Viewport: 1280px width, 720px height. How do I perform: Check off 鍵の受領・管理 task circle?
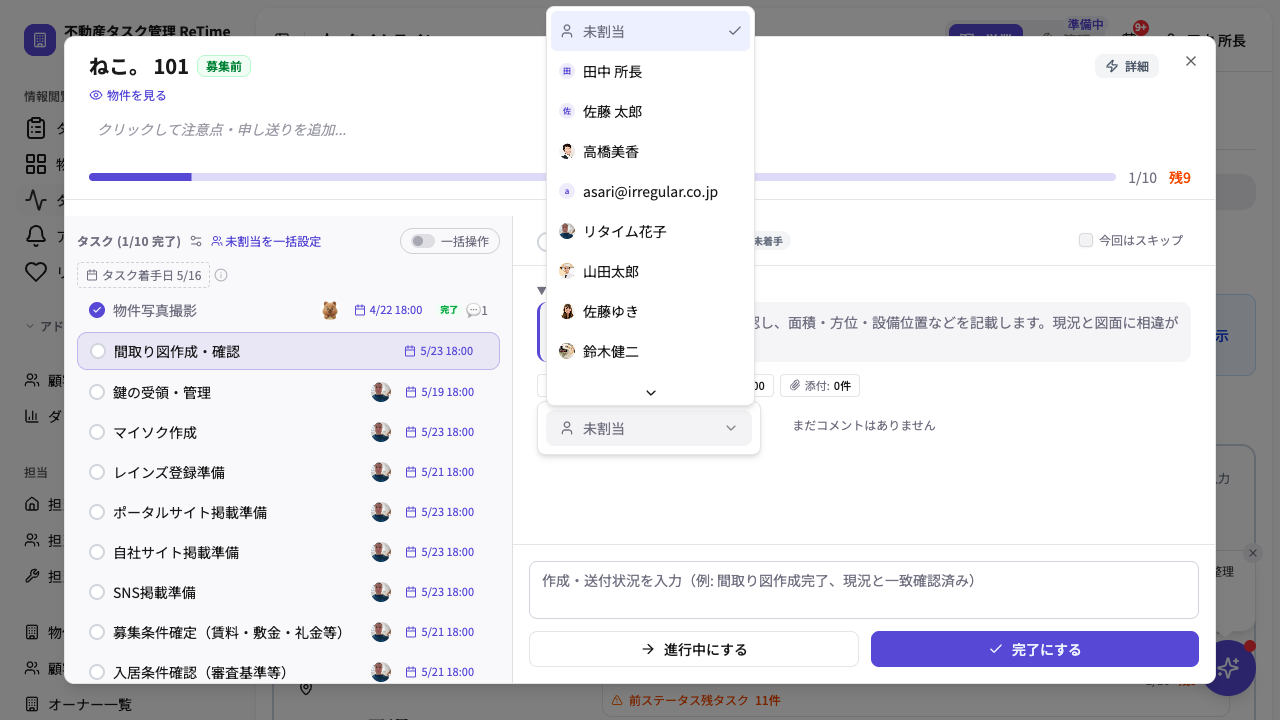pyautogui.click(x=97, y=392)
